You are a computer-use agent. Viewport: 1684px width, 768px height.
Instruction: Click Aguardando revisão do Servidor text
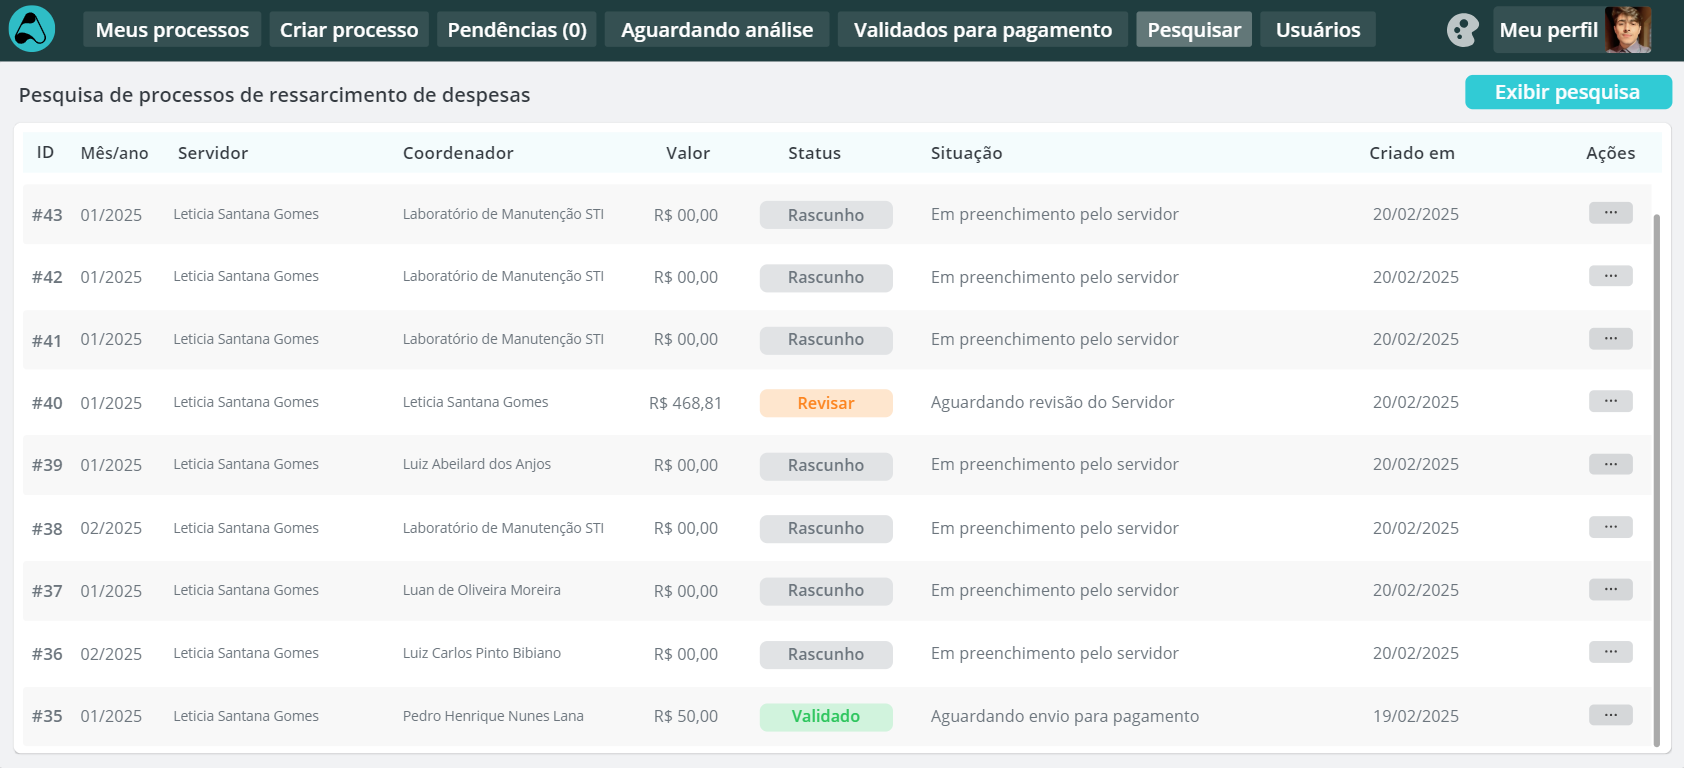(x=1052, y=402)
